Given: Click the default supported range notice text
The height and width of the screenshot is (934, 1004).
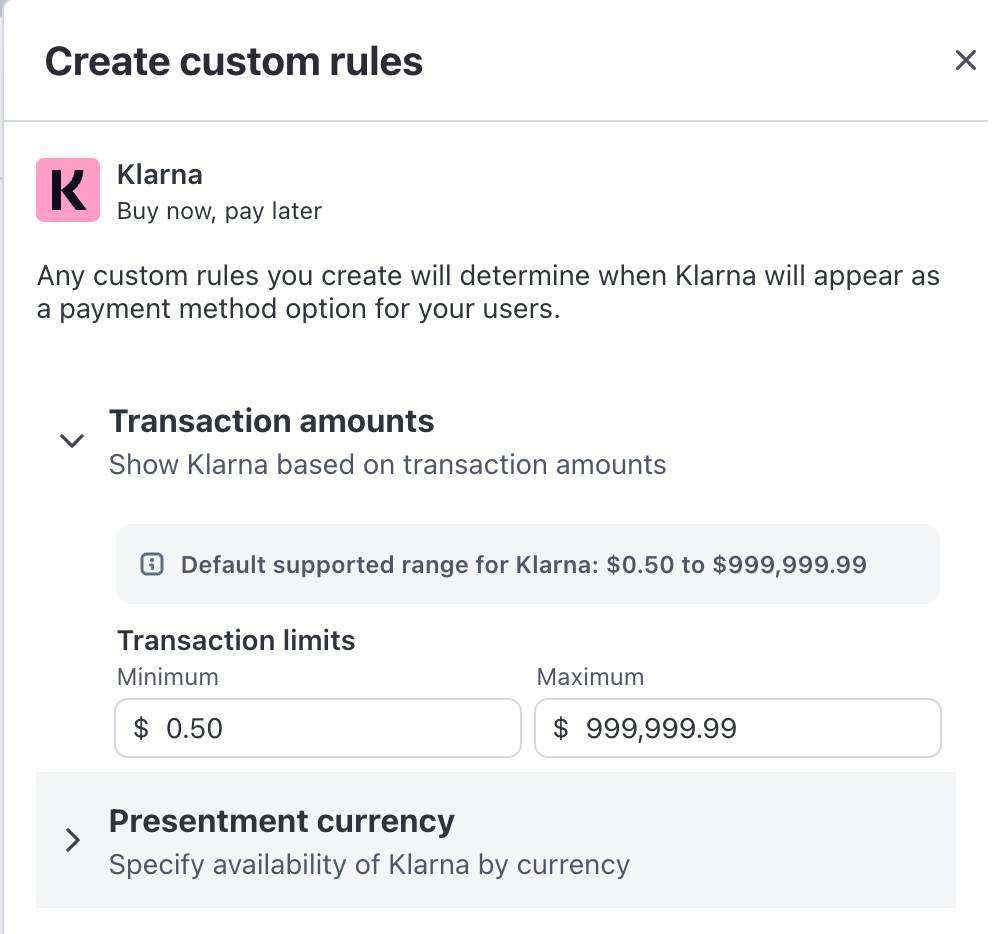Looking at the screenshot, I should 523,564.
